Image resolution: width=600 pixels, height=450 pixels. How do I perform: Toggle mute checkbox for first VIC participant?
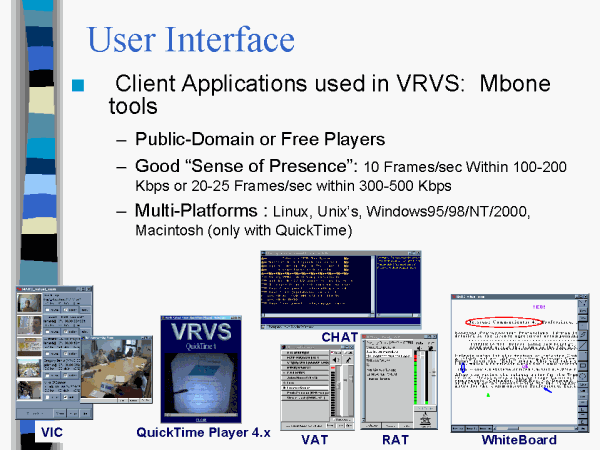click(47, 310)
